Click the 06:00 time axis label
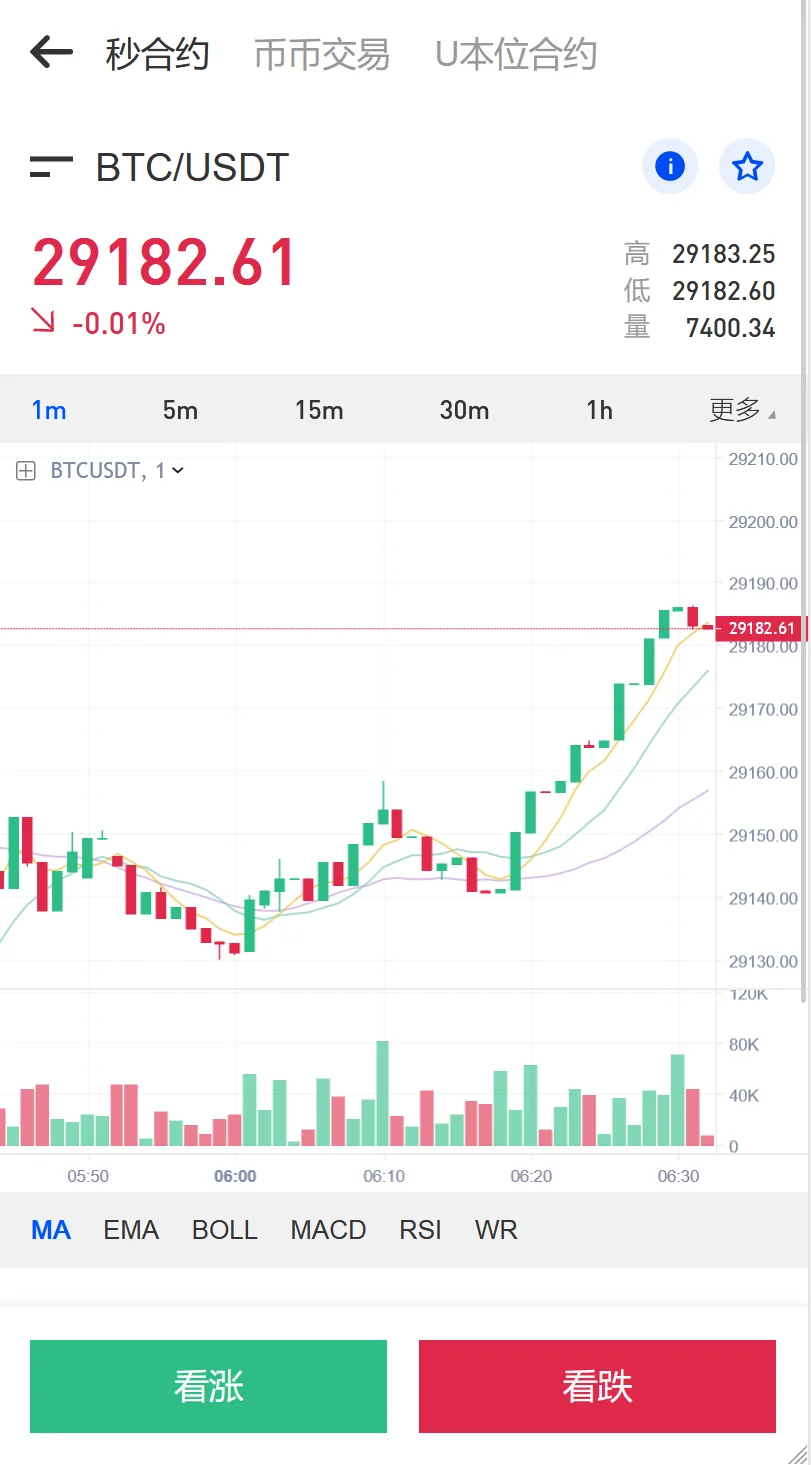Viewport: 811px width, 1465px height. pyautogui.click(x=235, y=1176)
